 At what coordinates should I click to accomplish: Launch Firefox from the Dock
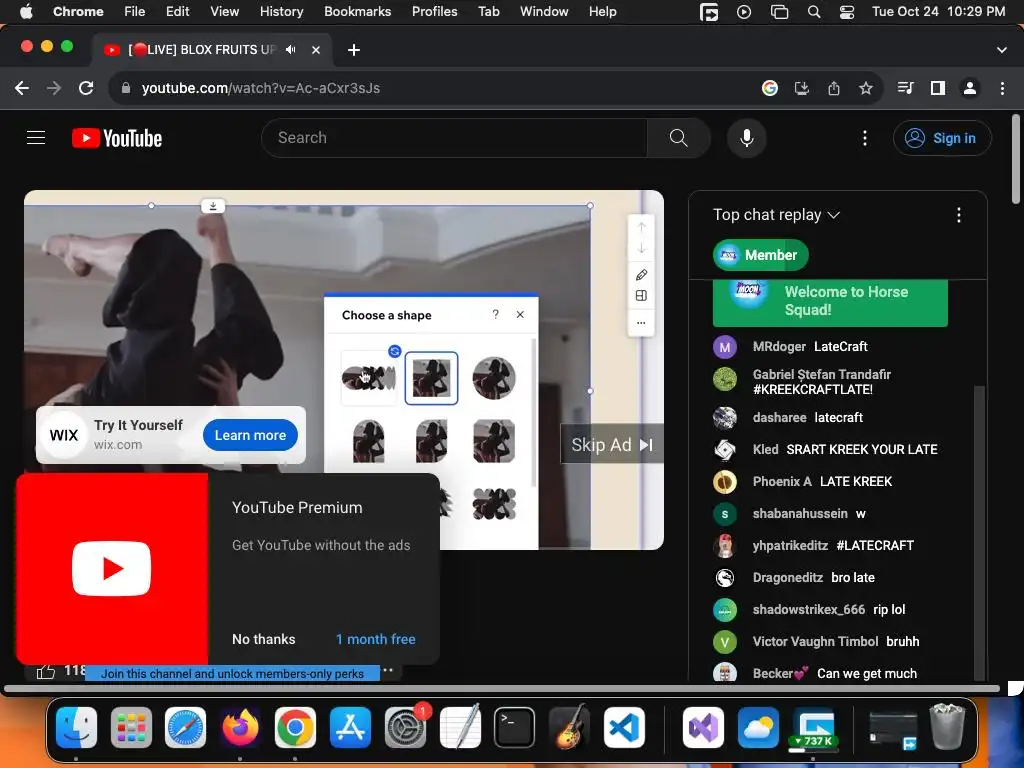coord(240,727)
